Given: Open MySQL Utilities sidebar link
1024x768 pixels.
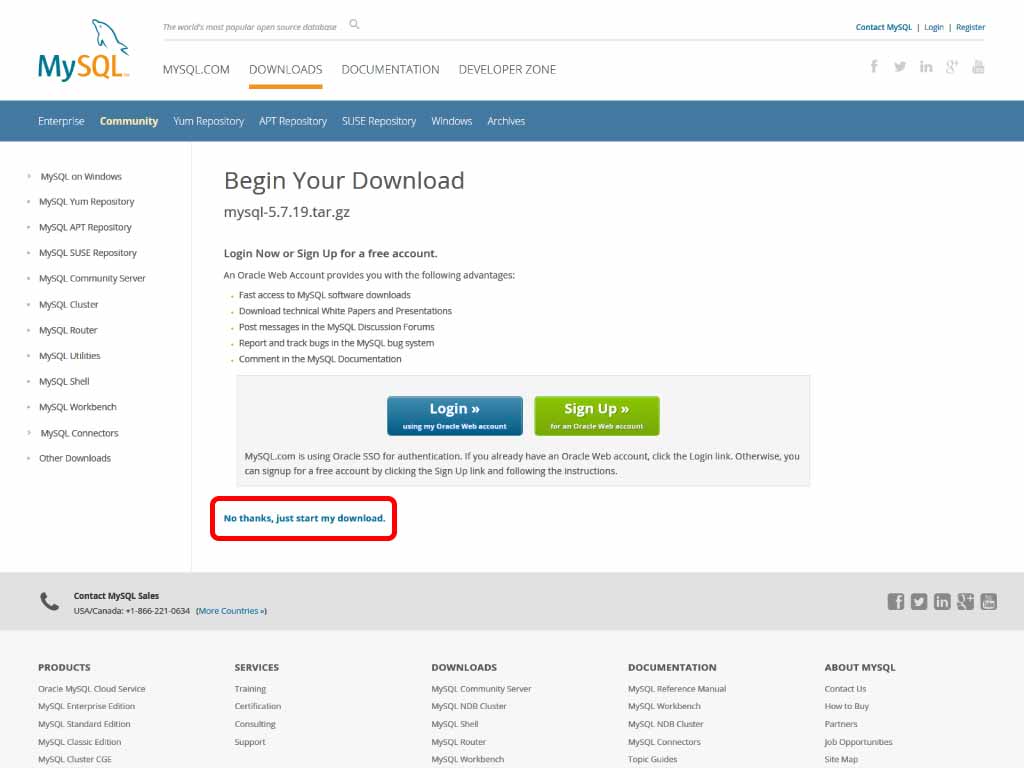Looking at the screenshot, I should coord(70,355).
